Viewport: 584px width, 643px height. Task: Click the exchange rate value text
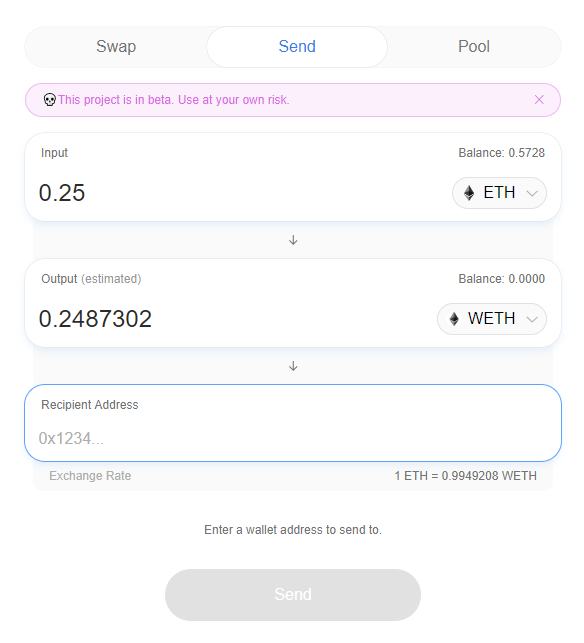pyautogui.click(x=465, y=476)
